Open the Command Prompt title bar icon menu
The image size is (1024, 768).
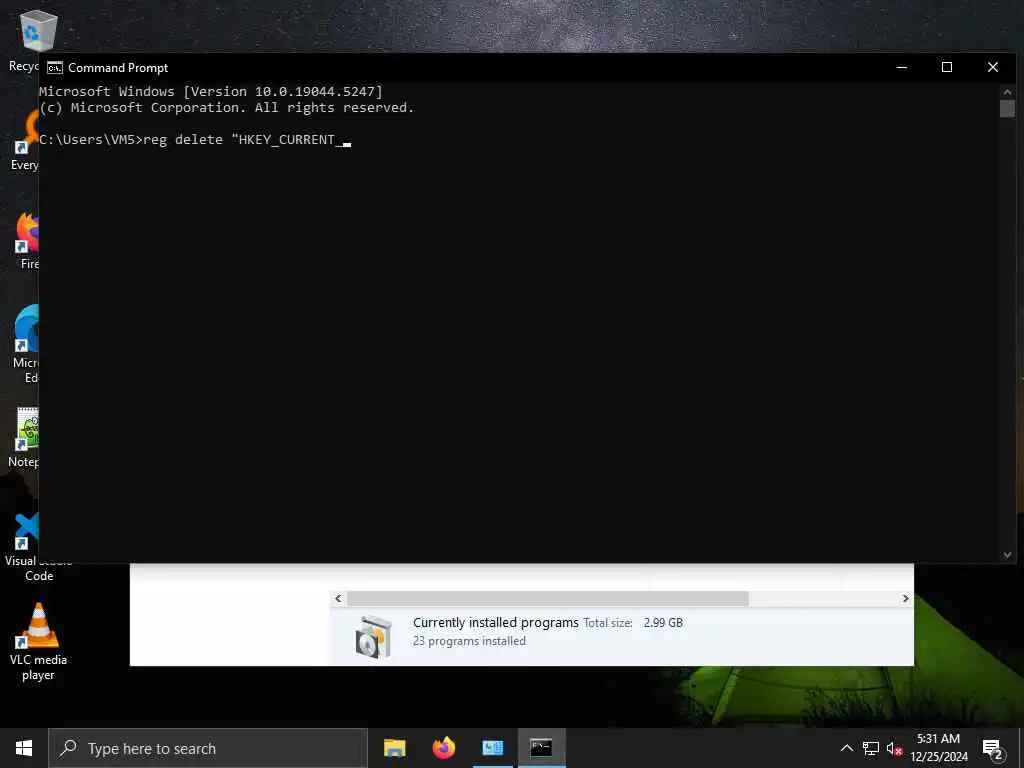55,68
